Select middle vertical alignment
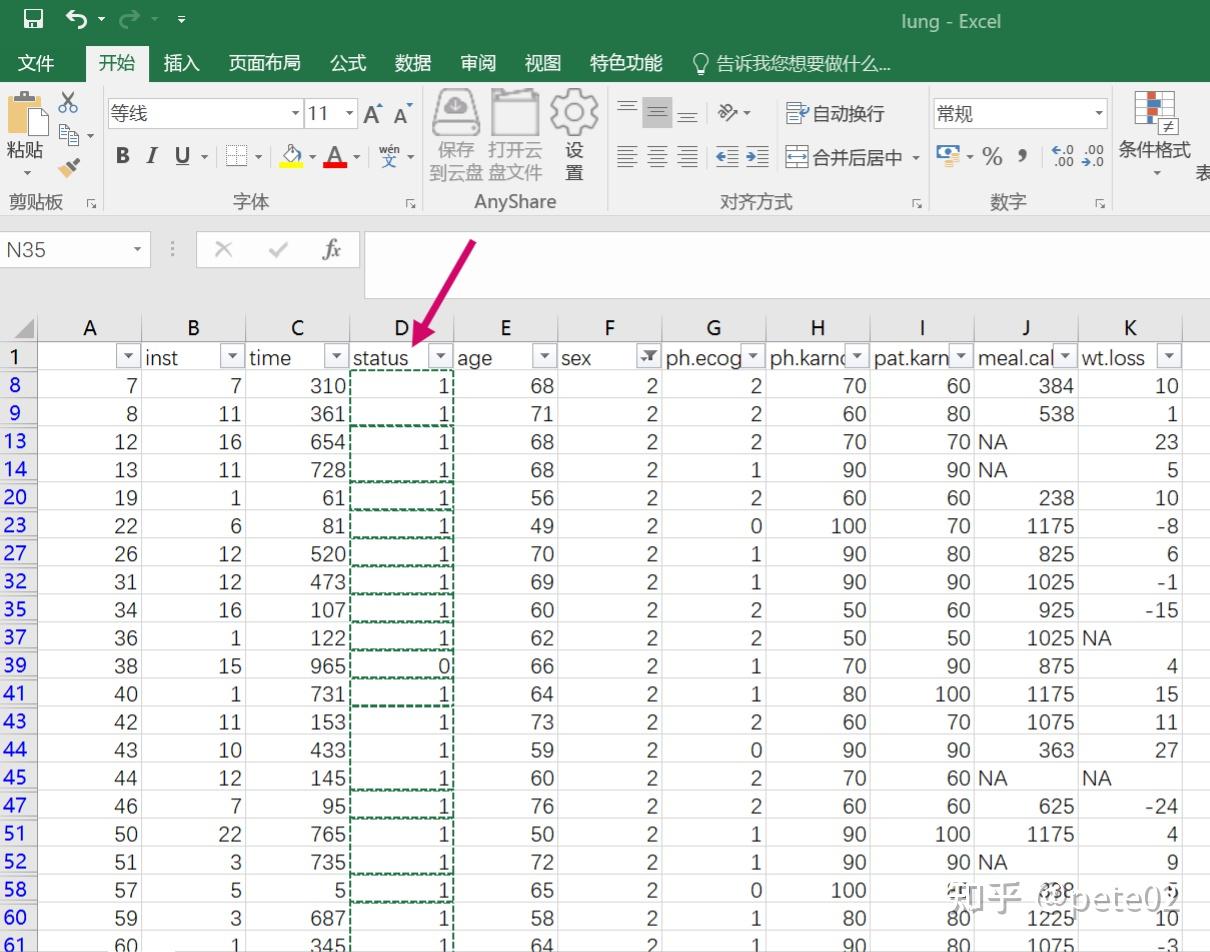This screenshot has width=1210, height=952. point(657,112)
